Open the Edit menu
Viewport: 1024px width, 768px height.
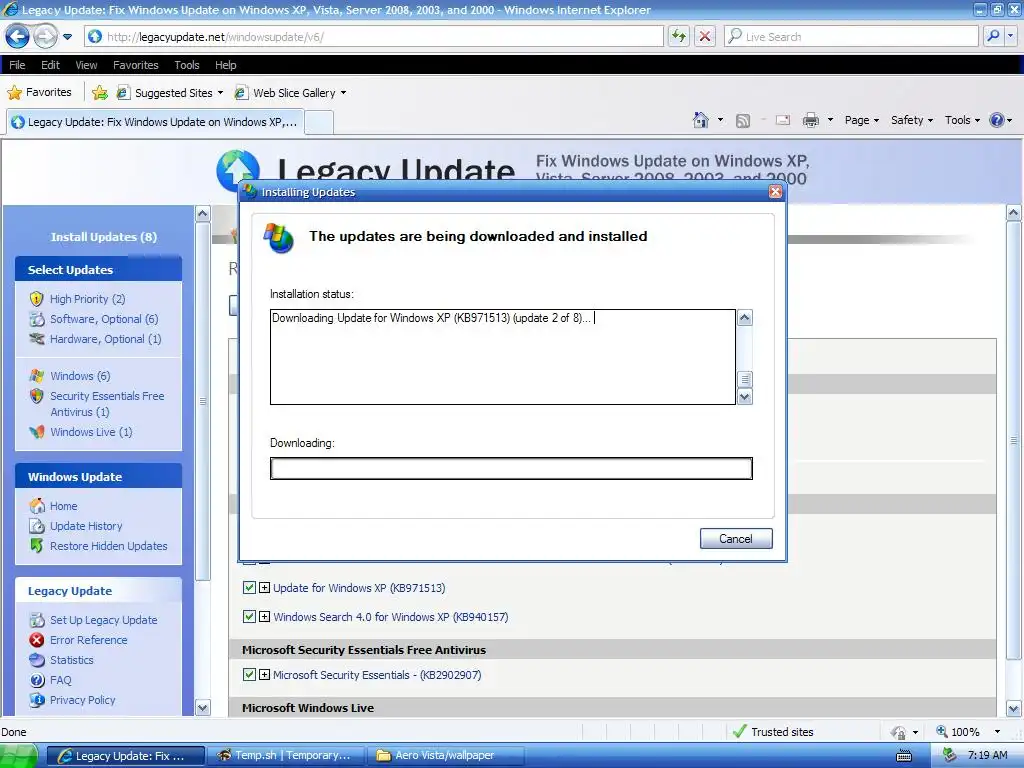click(x=50, y=65)
